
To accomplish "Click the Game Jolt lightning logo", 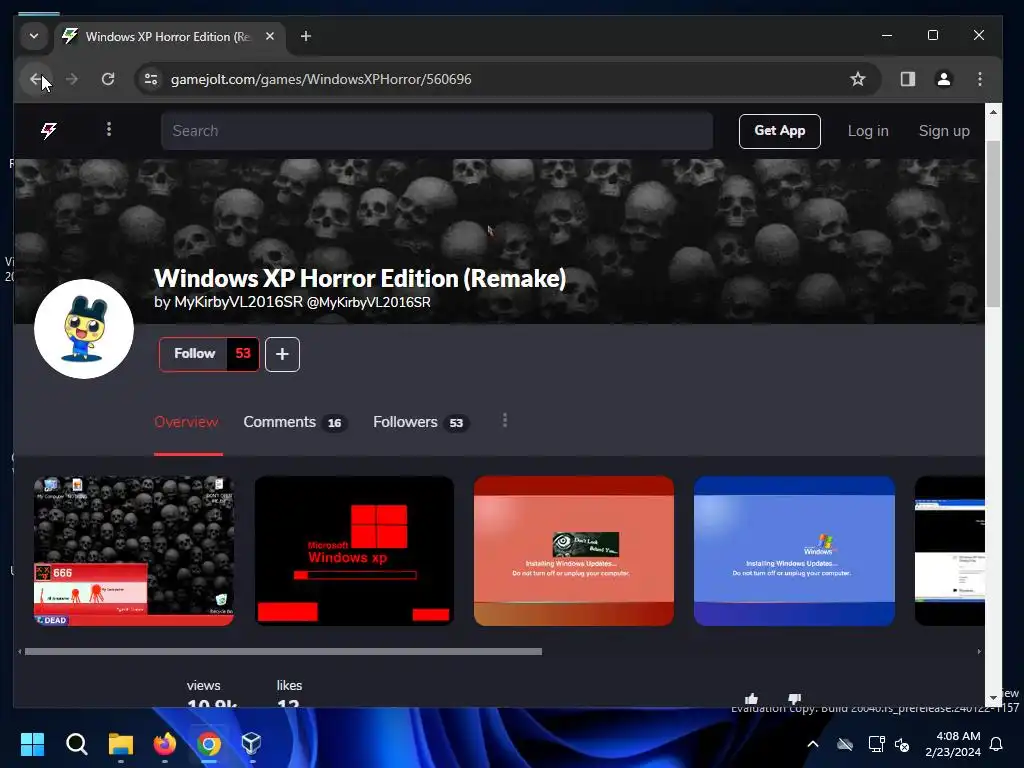I will [x=49, y=131].
